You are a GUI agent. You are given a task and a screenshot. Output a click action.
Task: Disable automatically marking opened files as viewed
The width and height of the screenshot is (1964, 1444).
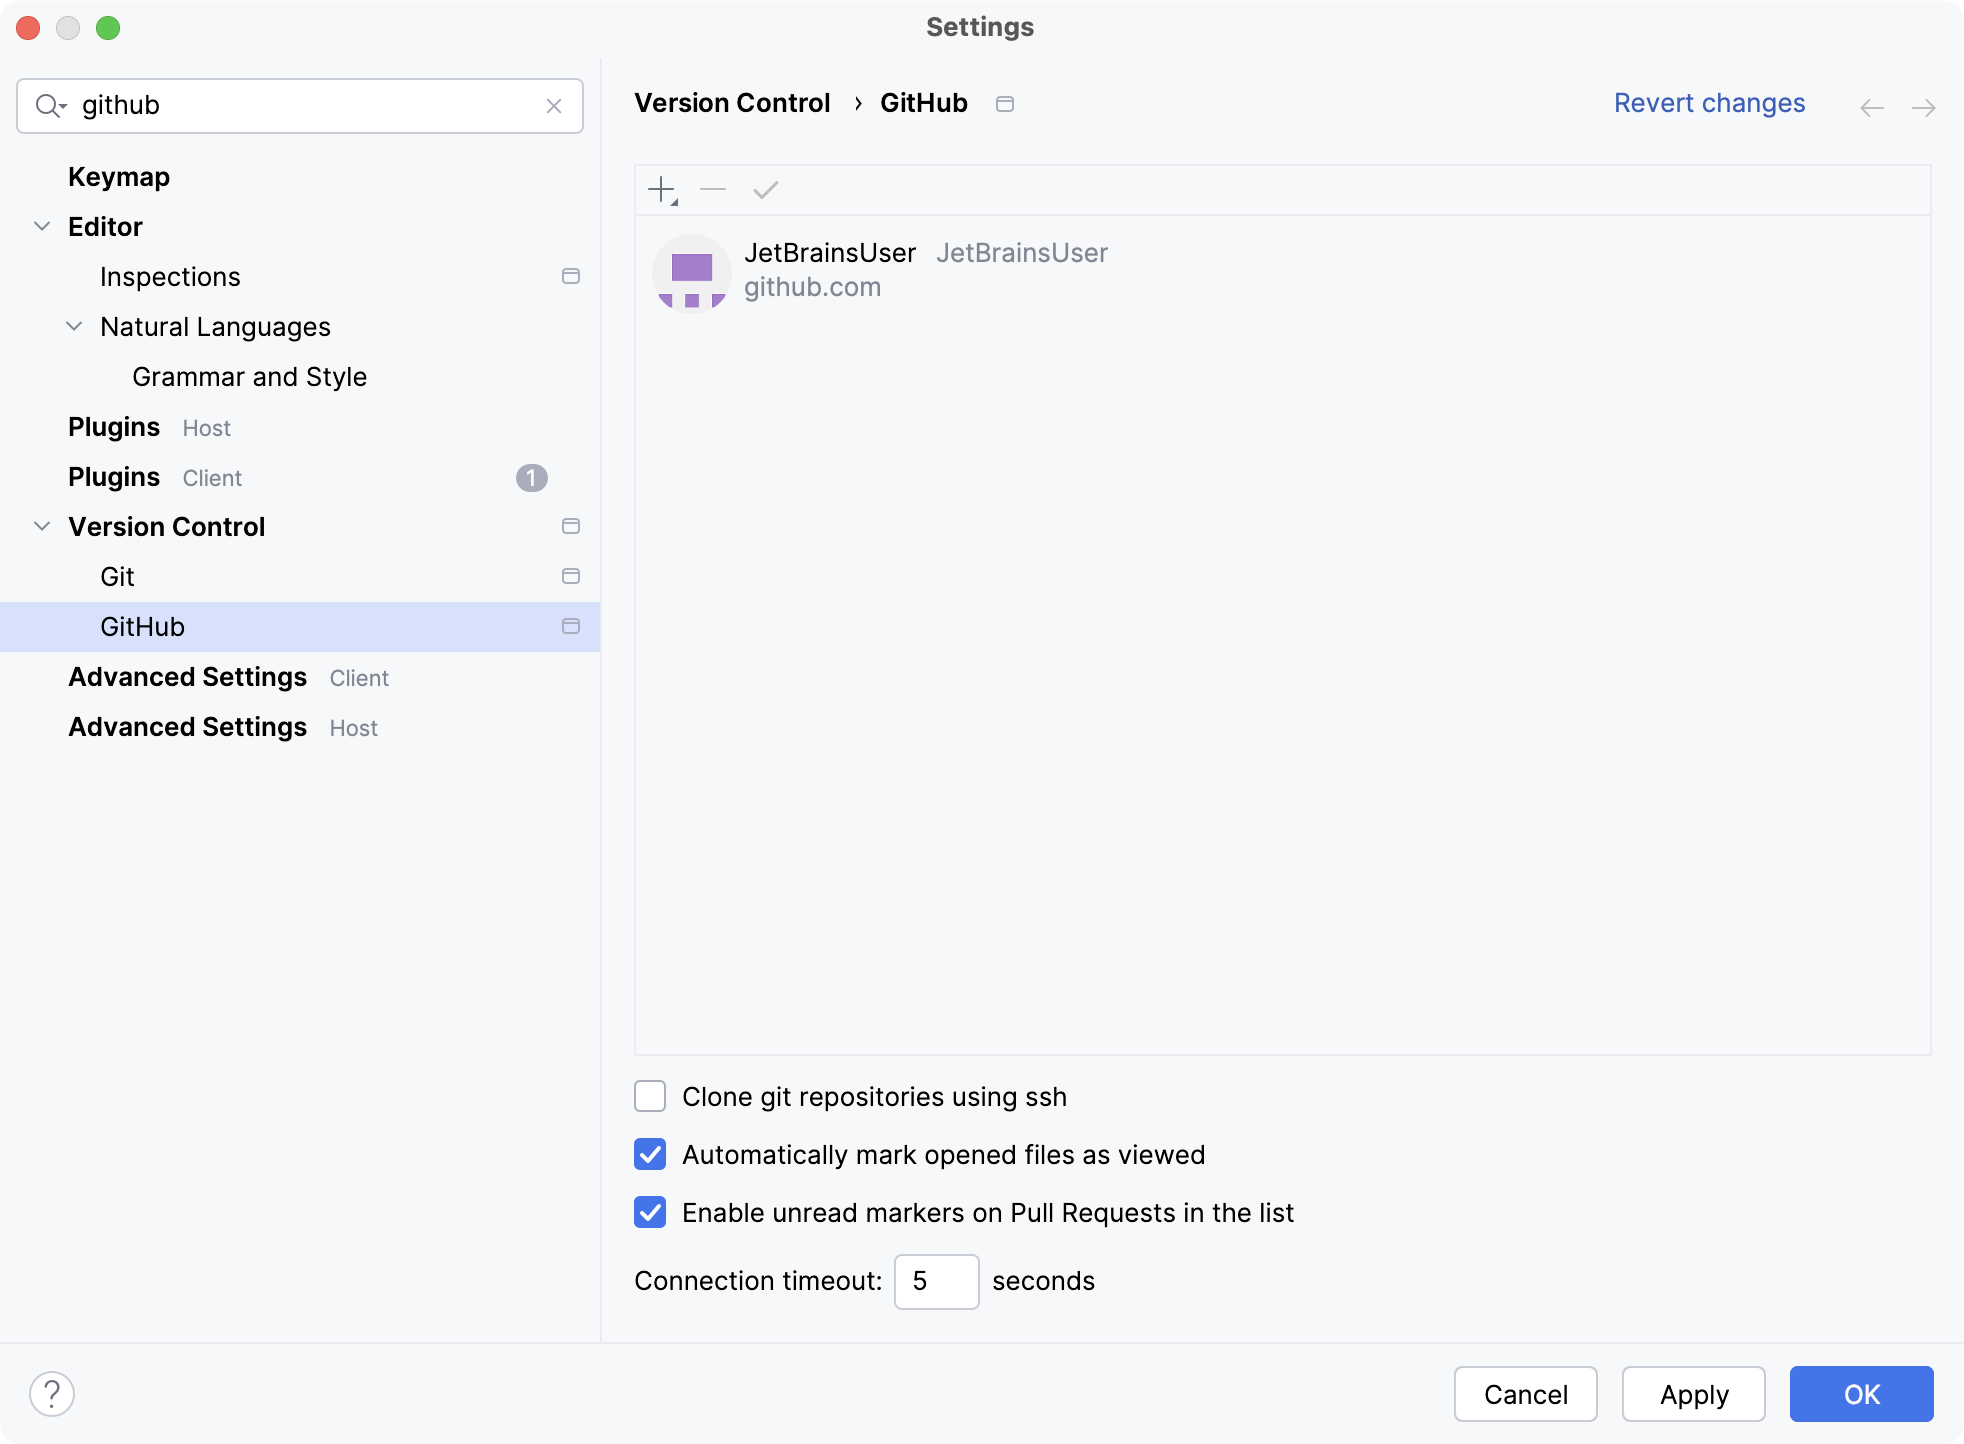click(650, 1154)
